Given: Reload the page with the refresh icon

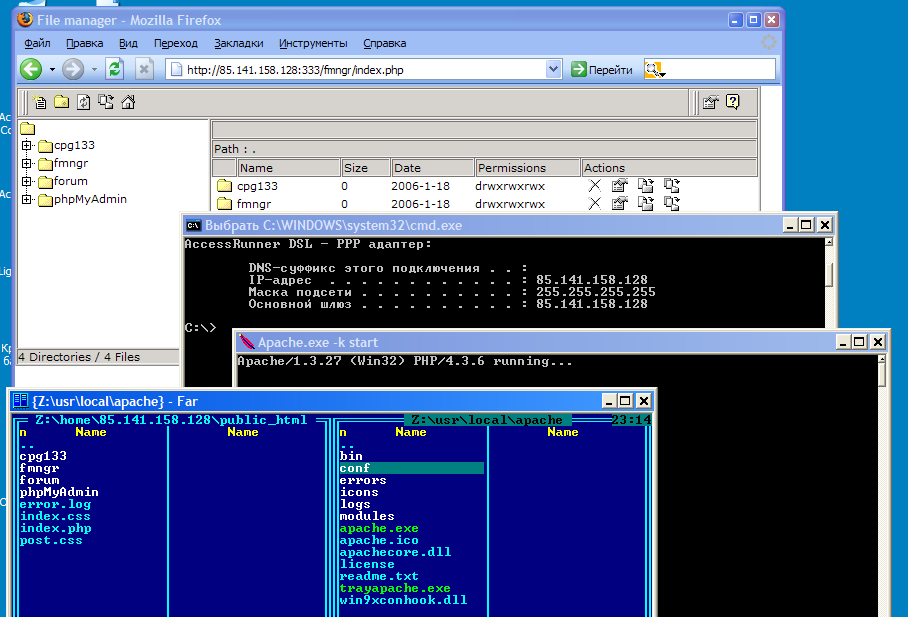Looking at the screenshot, I should coord(115,69).
